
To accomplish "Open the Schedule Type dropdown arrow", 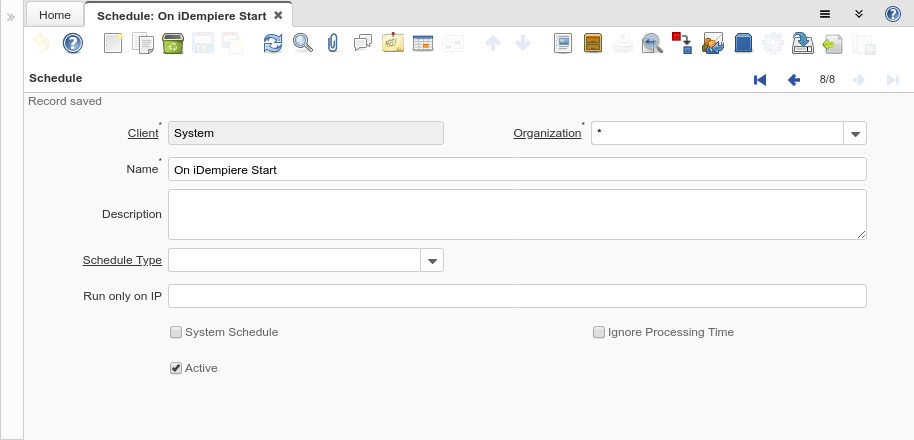I will pos(432,260).
